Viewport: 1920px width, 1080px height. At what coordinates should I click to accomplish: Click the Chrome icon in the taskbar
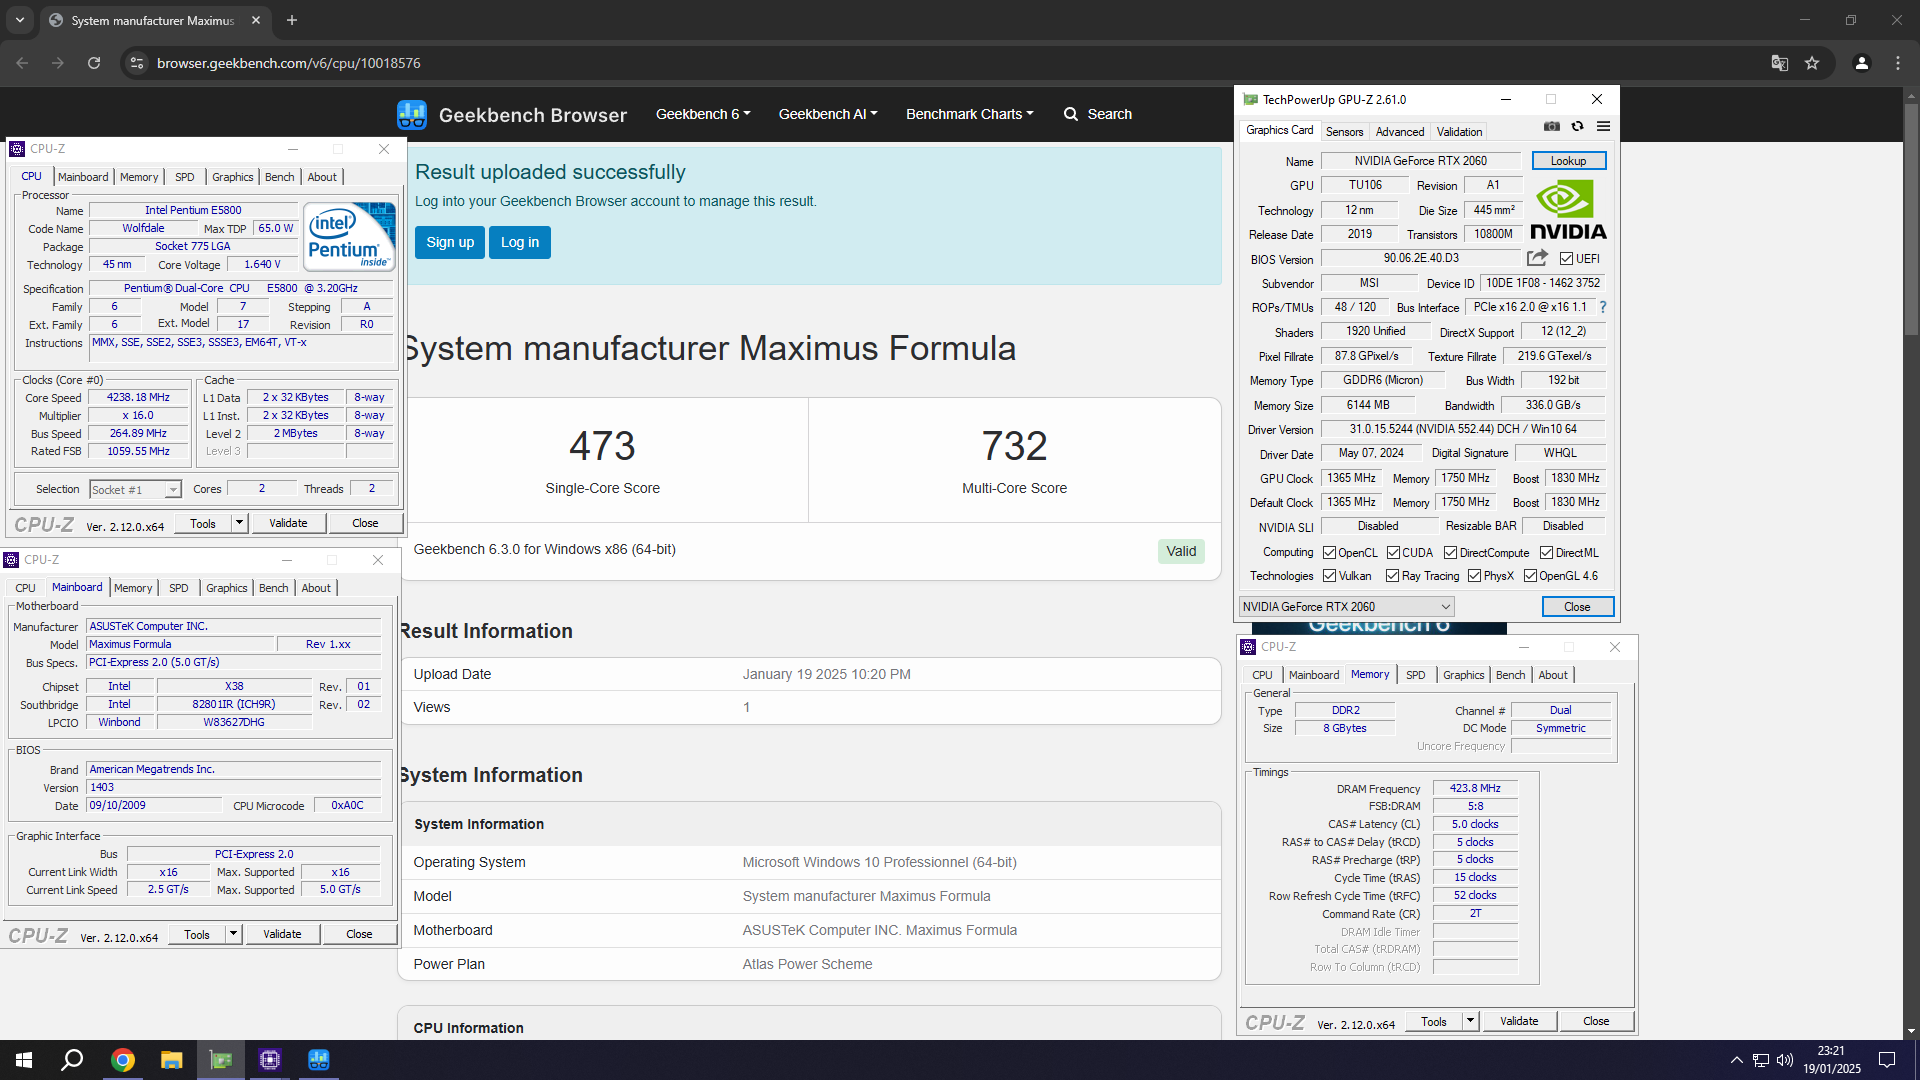(x=122, y=1060)
